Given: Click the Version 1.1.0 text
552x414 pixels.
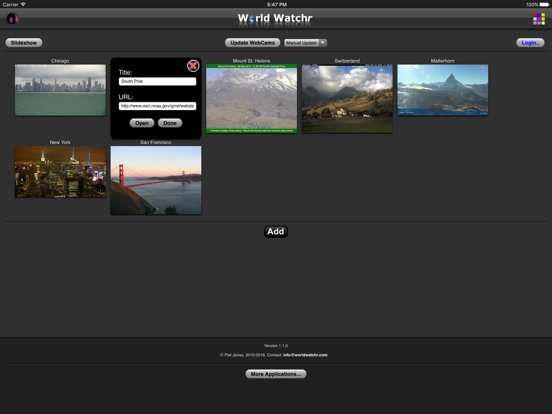Looking at the screenshot, I should click(276, 346).
